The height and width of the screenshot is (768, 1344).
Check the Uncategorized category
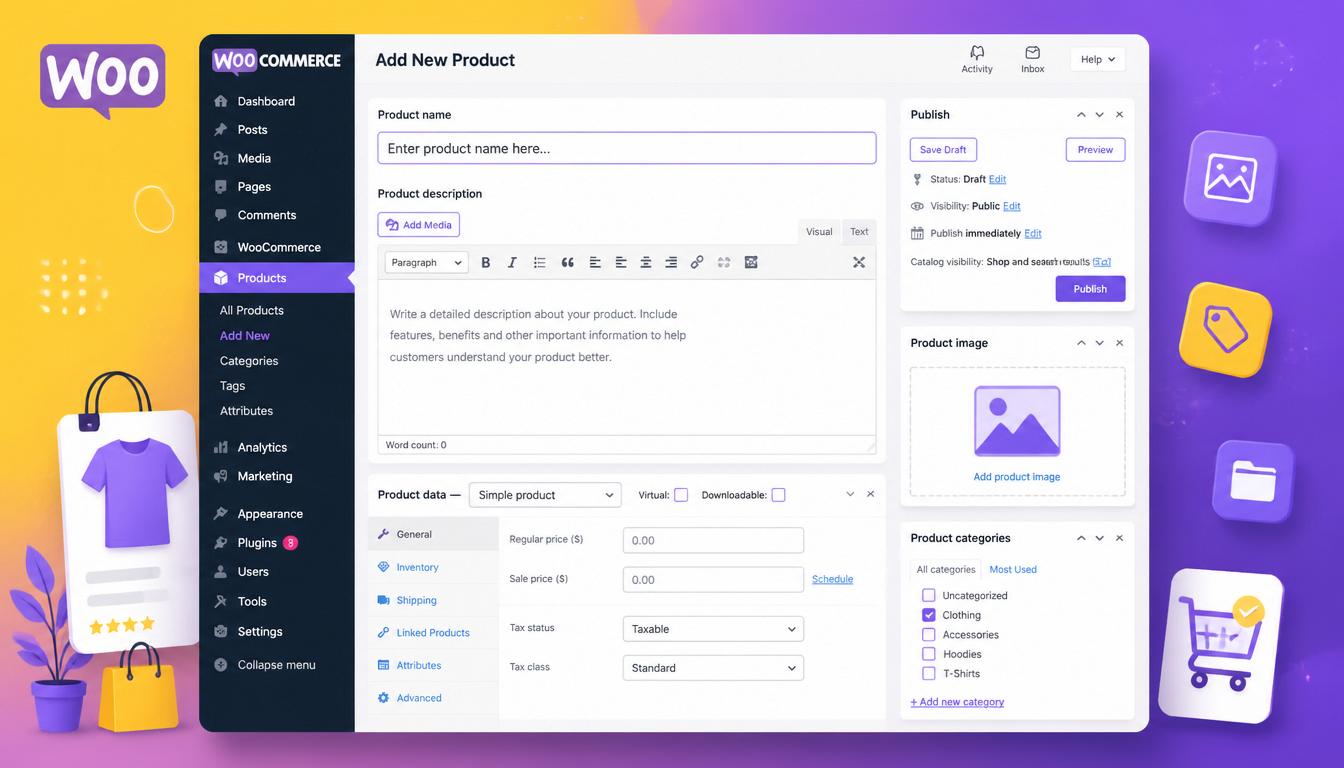click(928, 595)
